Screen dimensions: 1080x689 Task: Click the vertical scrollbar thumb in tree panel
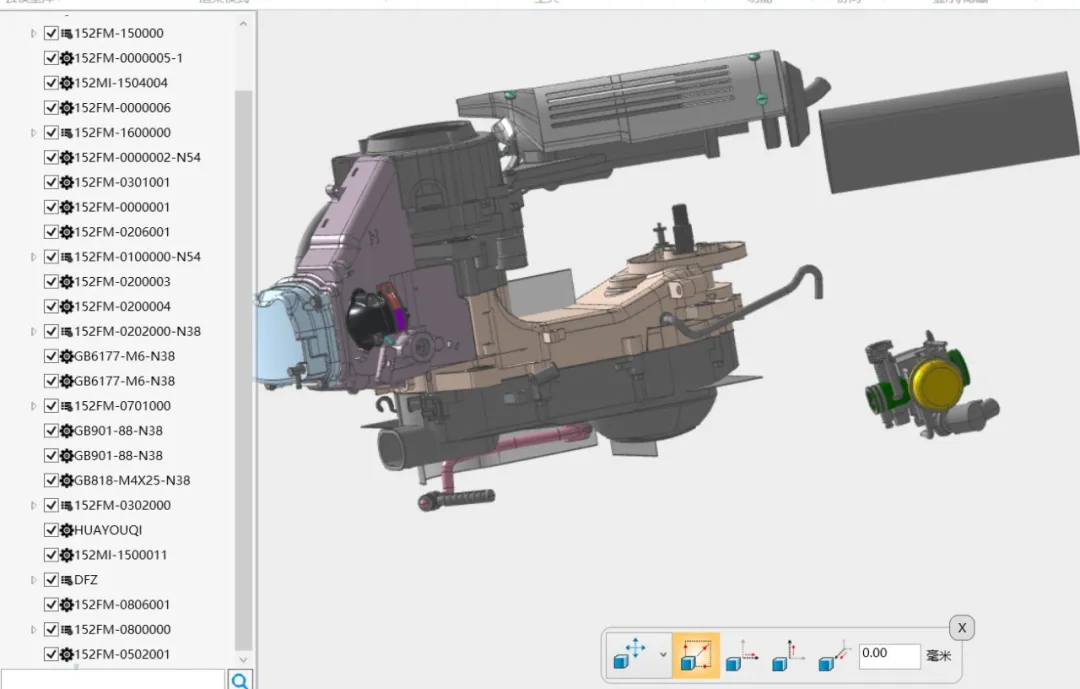click(x=243, y=370)
